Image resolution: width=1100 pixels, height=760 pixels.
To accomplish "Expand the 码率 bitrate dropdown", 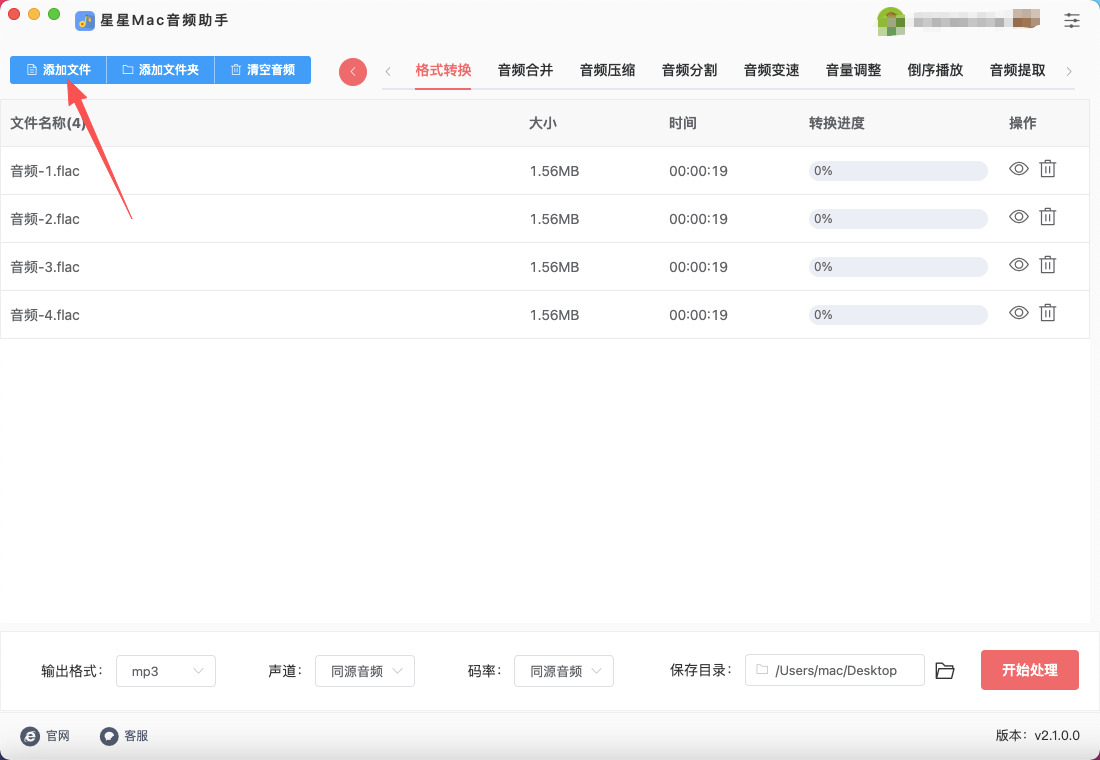I will 564,671.
